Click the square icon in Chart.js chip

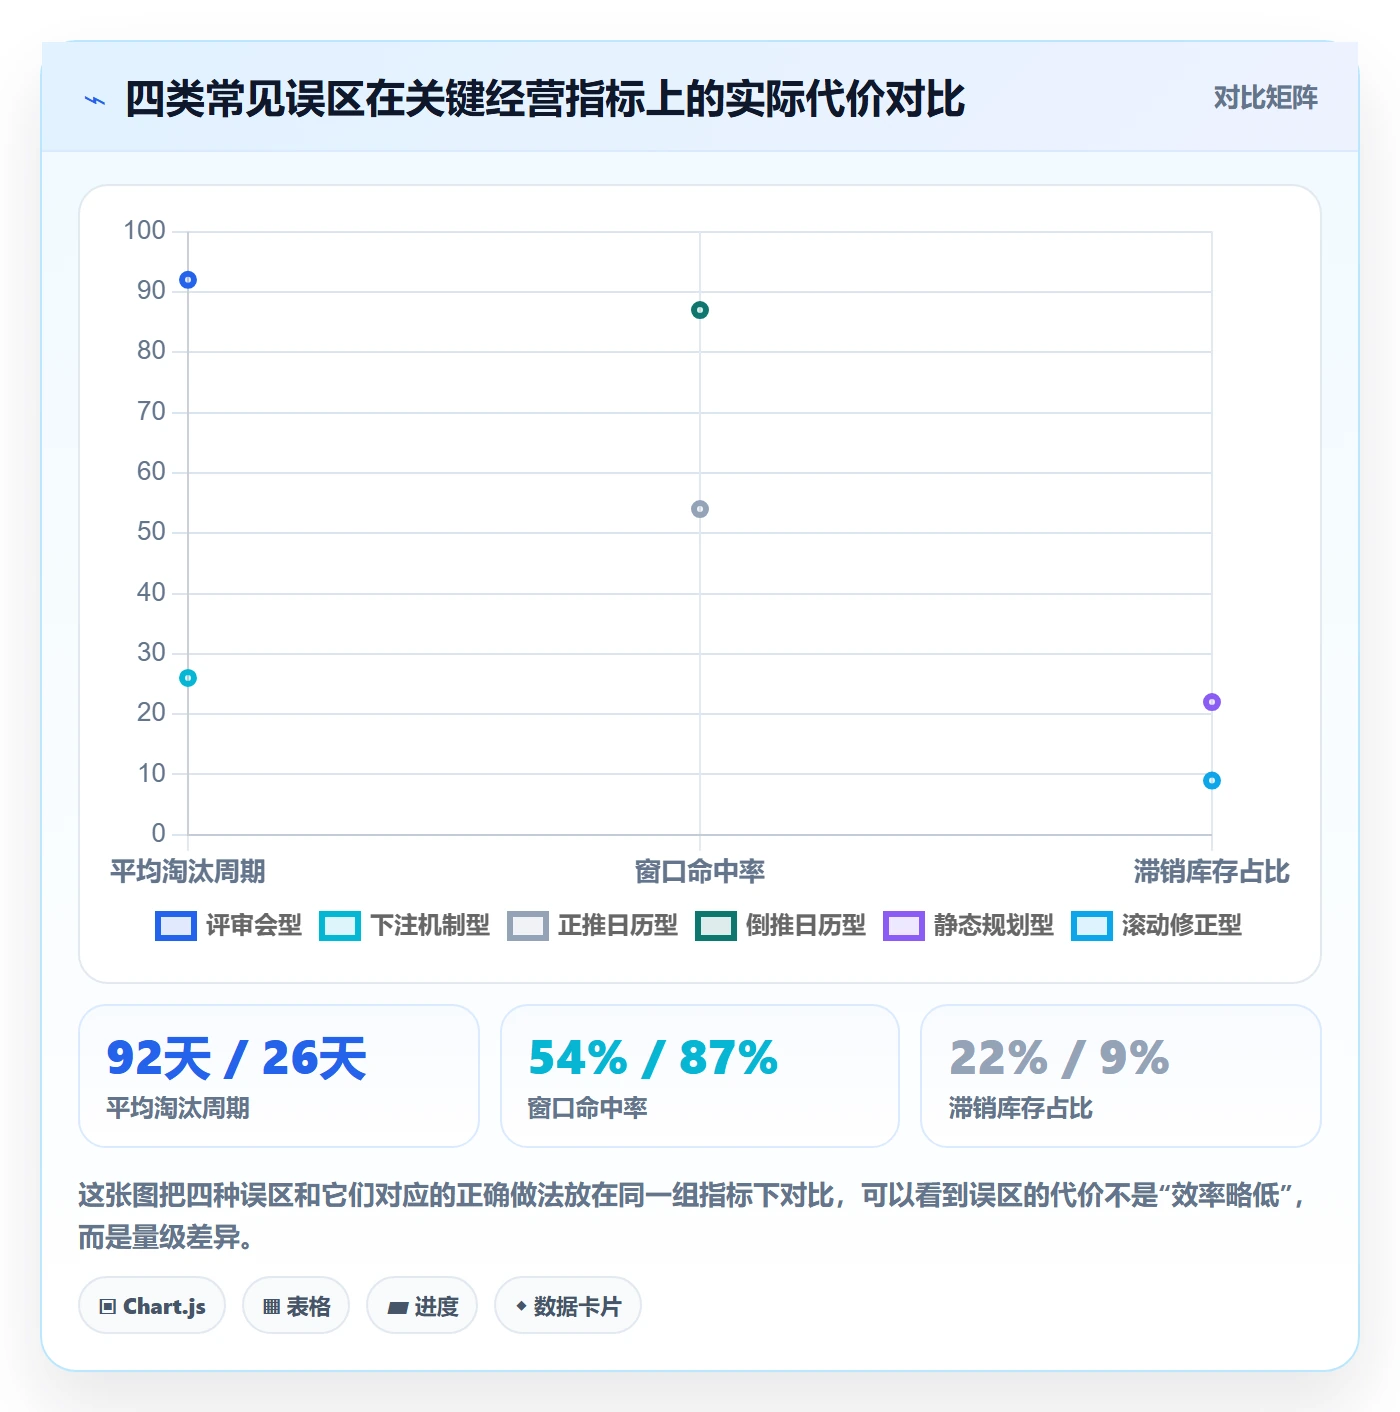108,1306
